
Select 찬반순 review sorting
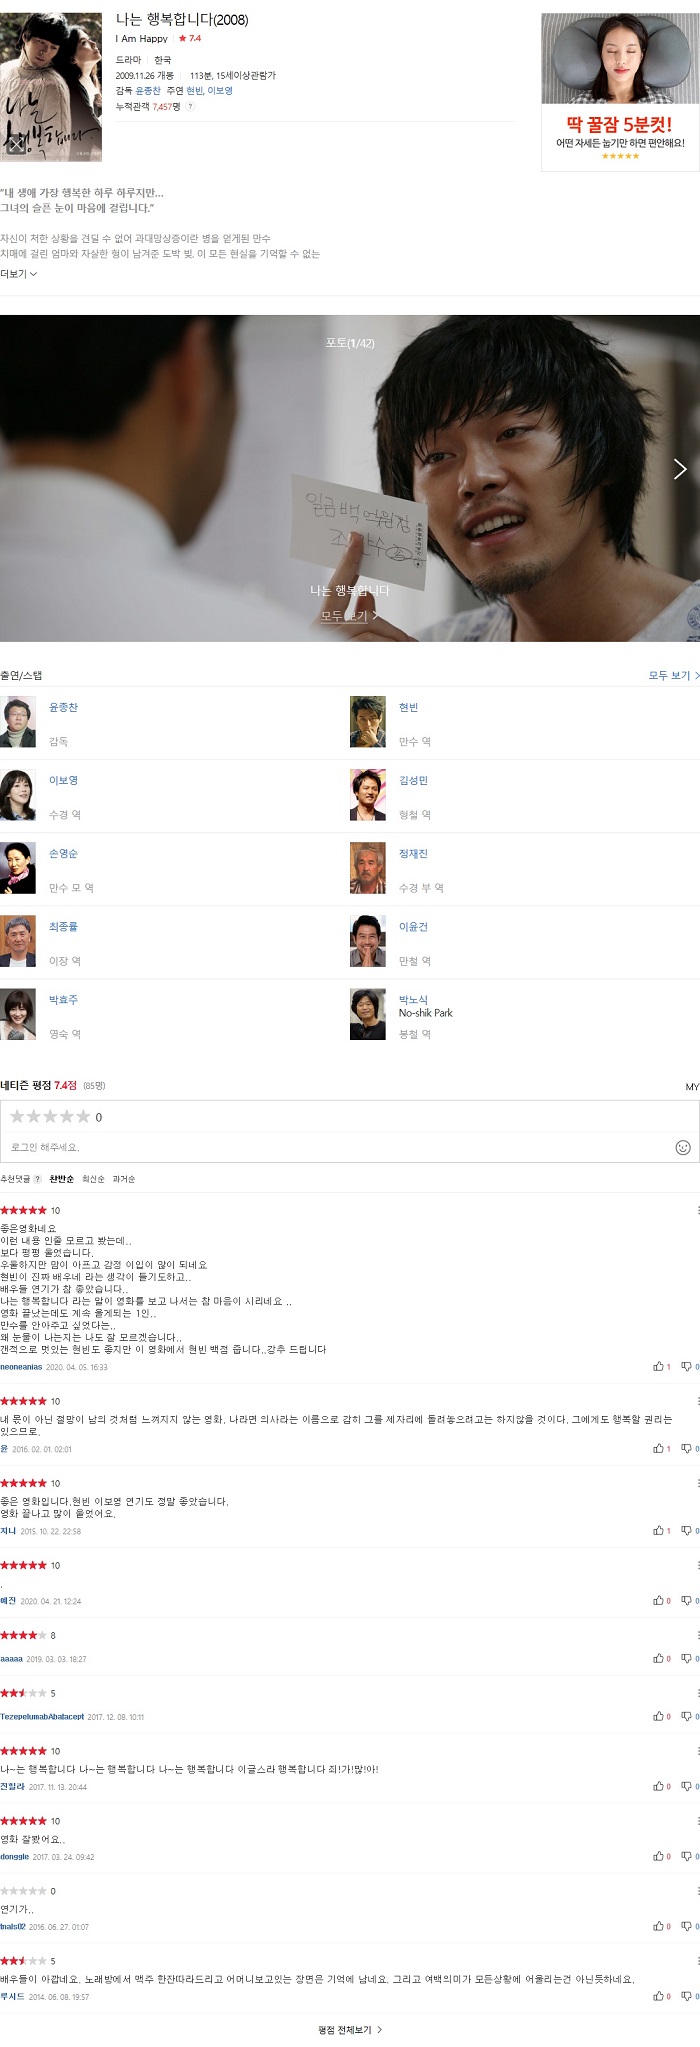click(62, 1179)
